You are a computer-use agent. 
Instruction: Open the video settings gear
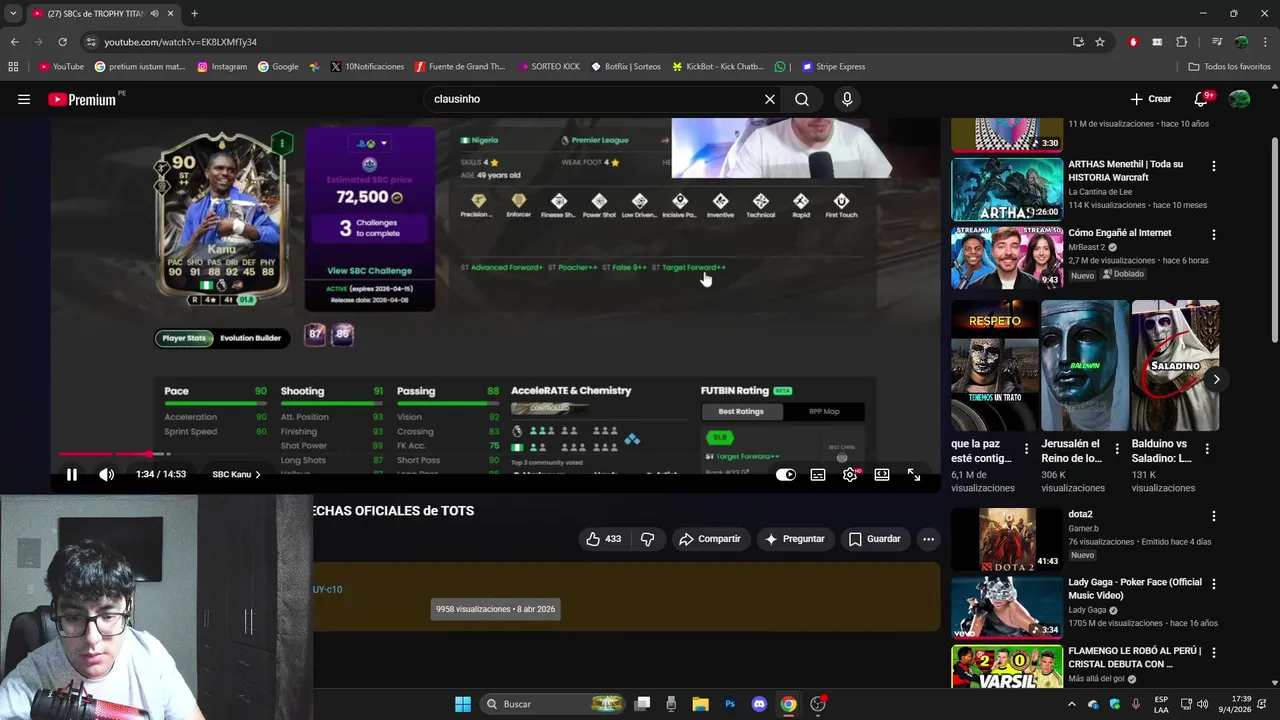(850, 475)
